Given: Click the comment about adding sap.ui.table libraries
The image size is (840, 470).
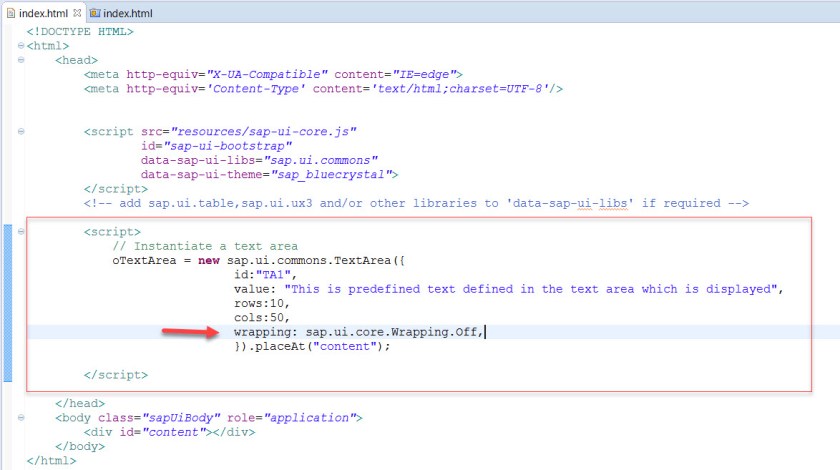Looking at the screenshot, I should click(416, 203).
